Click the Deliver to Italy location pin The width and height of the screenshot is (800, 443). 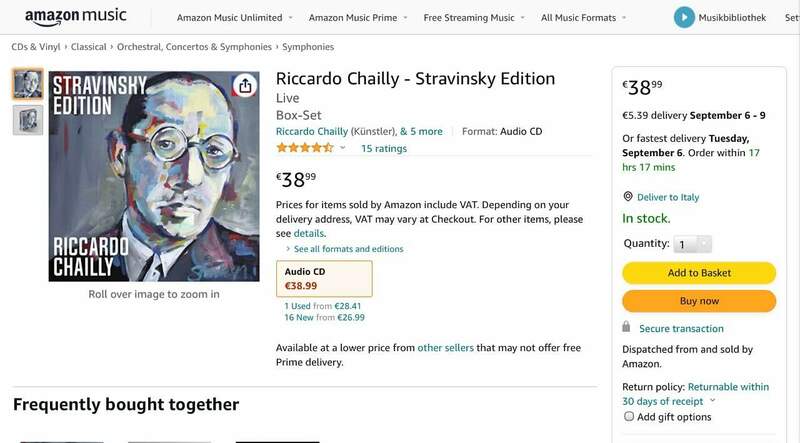(628, 197)
